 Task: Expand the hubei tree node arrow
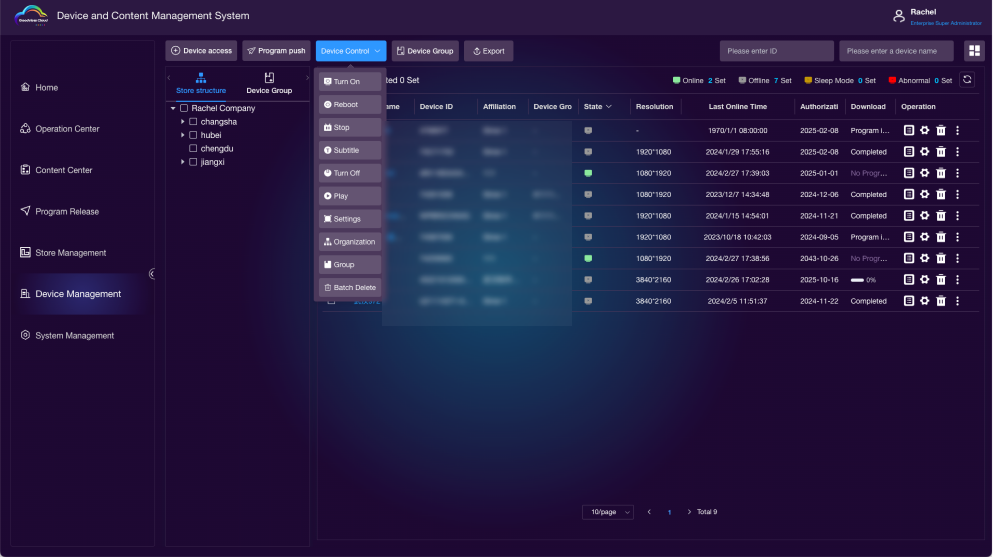tap(183, 135)
